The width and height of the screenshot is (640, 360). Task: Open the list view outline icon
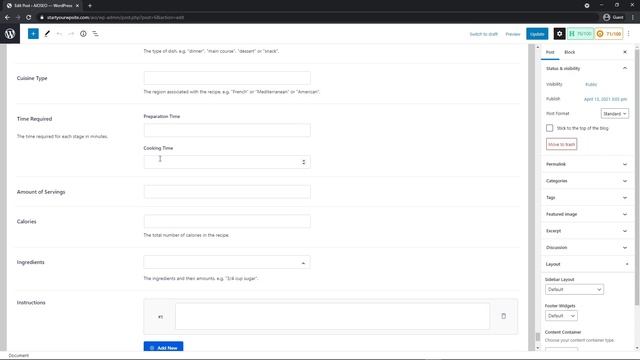95,34
